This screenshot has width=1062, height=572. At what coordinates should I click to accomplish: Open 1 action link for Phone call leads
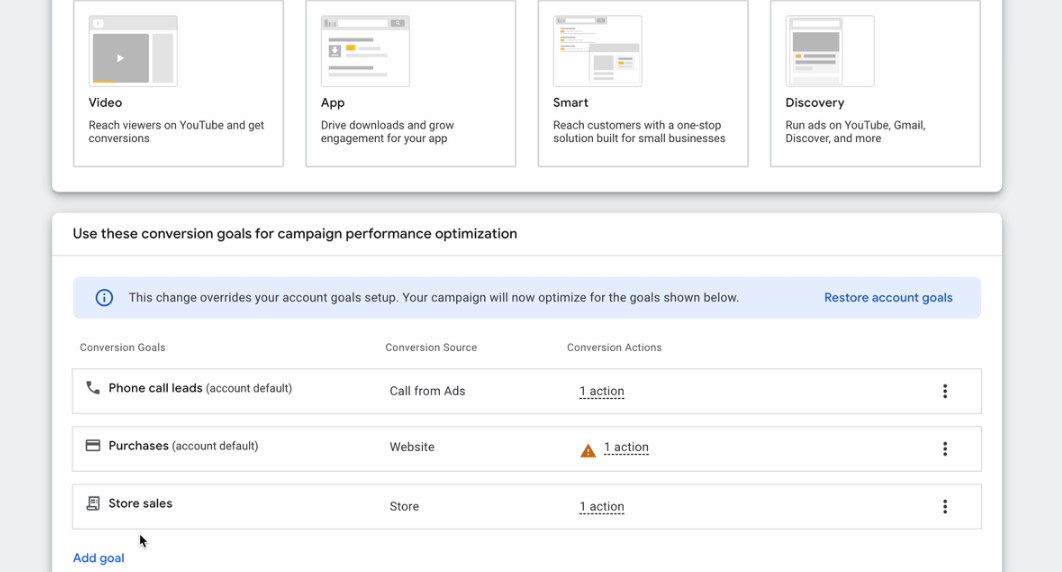602,391
